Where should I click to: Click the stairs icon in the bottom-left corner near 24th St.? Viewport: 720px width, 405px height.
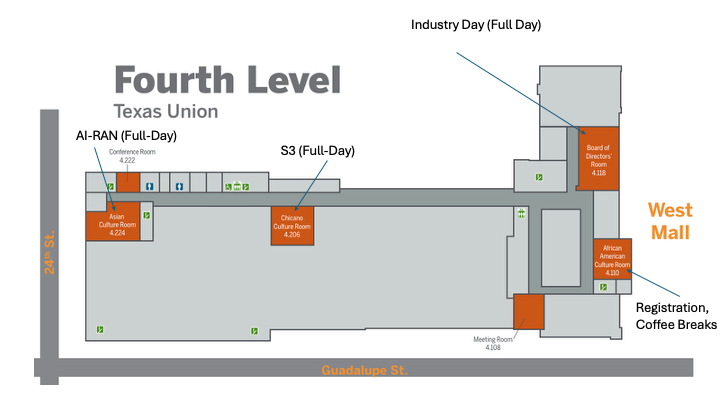coord(100,329)
